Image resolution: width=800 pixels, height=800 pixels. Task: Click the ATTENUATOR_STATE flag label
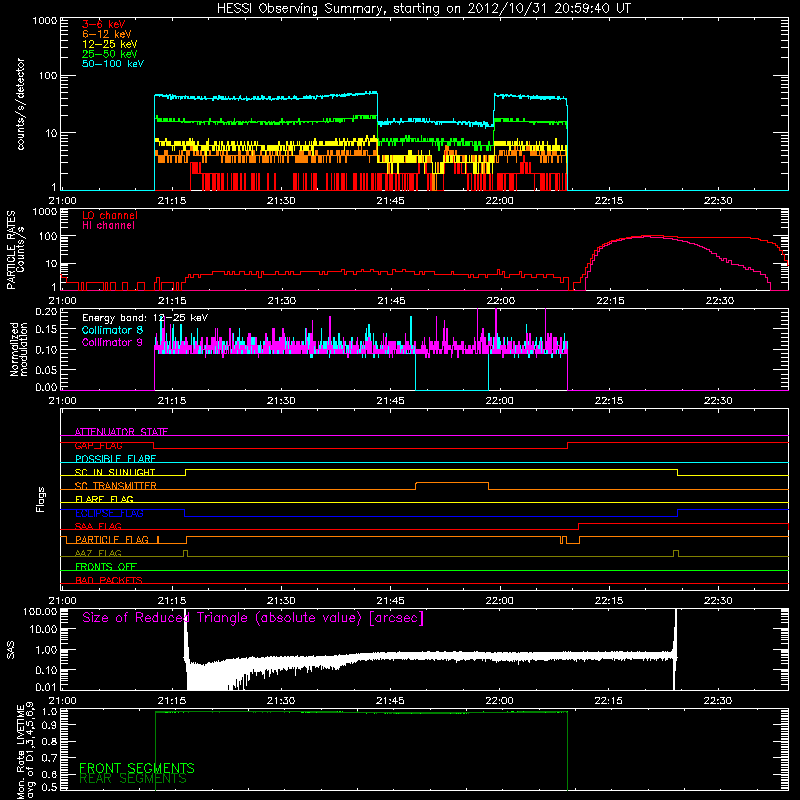click(121, 432)
